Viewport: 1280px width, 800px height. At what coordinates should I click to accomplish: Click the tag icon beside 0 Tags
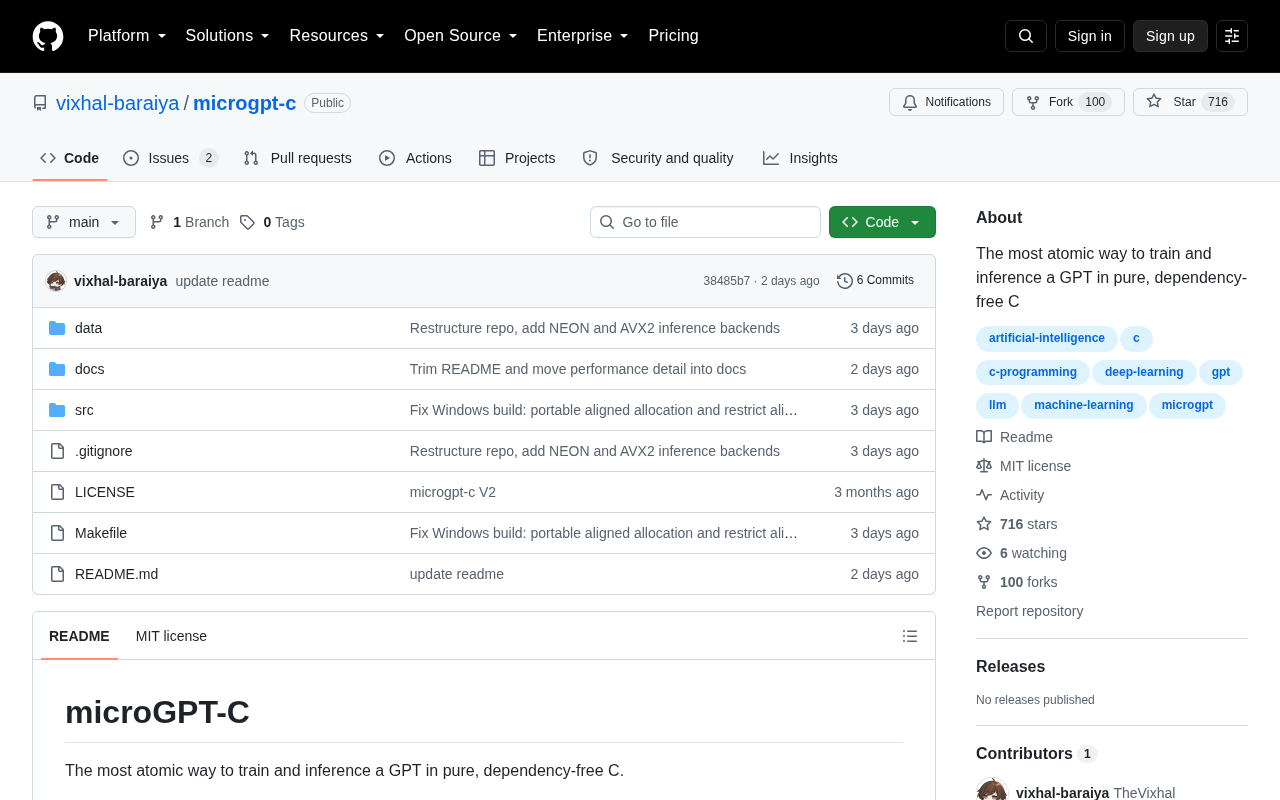(x=247, y=222)
